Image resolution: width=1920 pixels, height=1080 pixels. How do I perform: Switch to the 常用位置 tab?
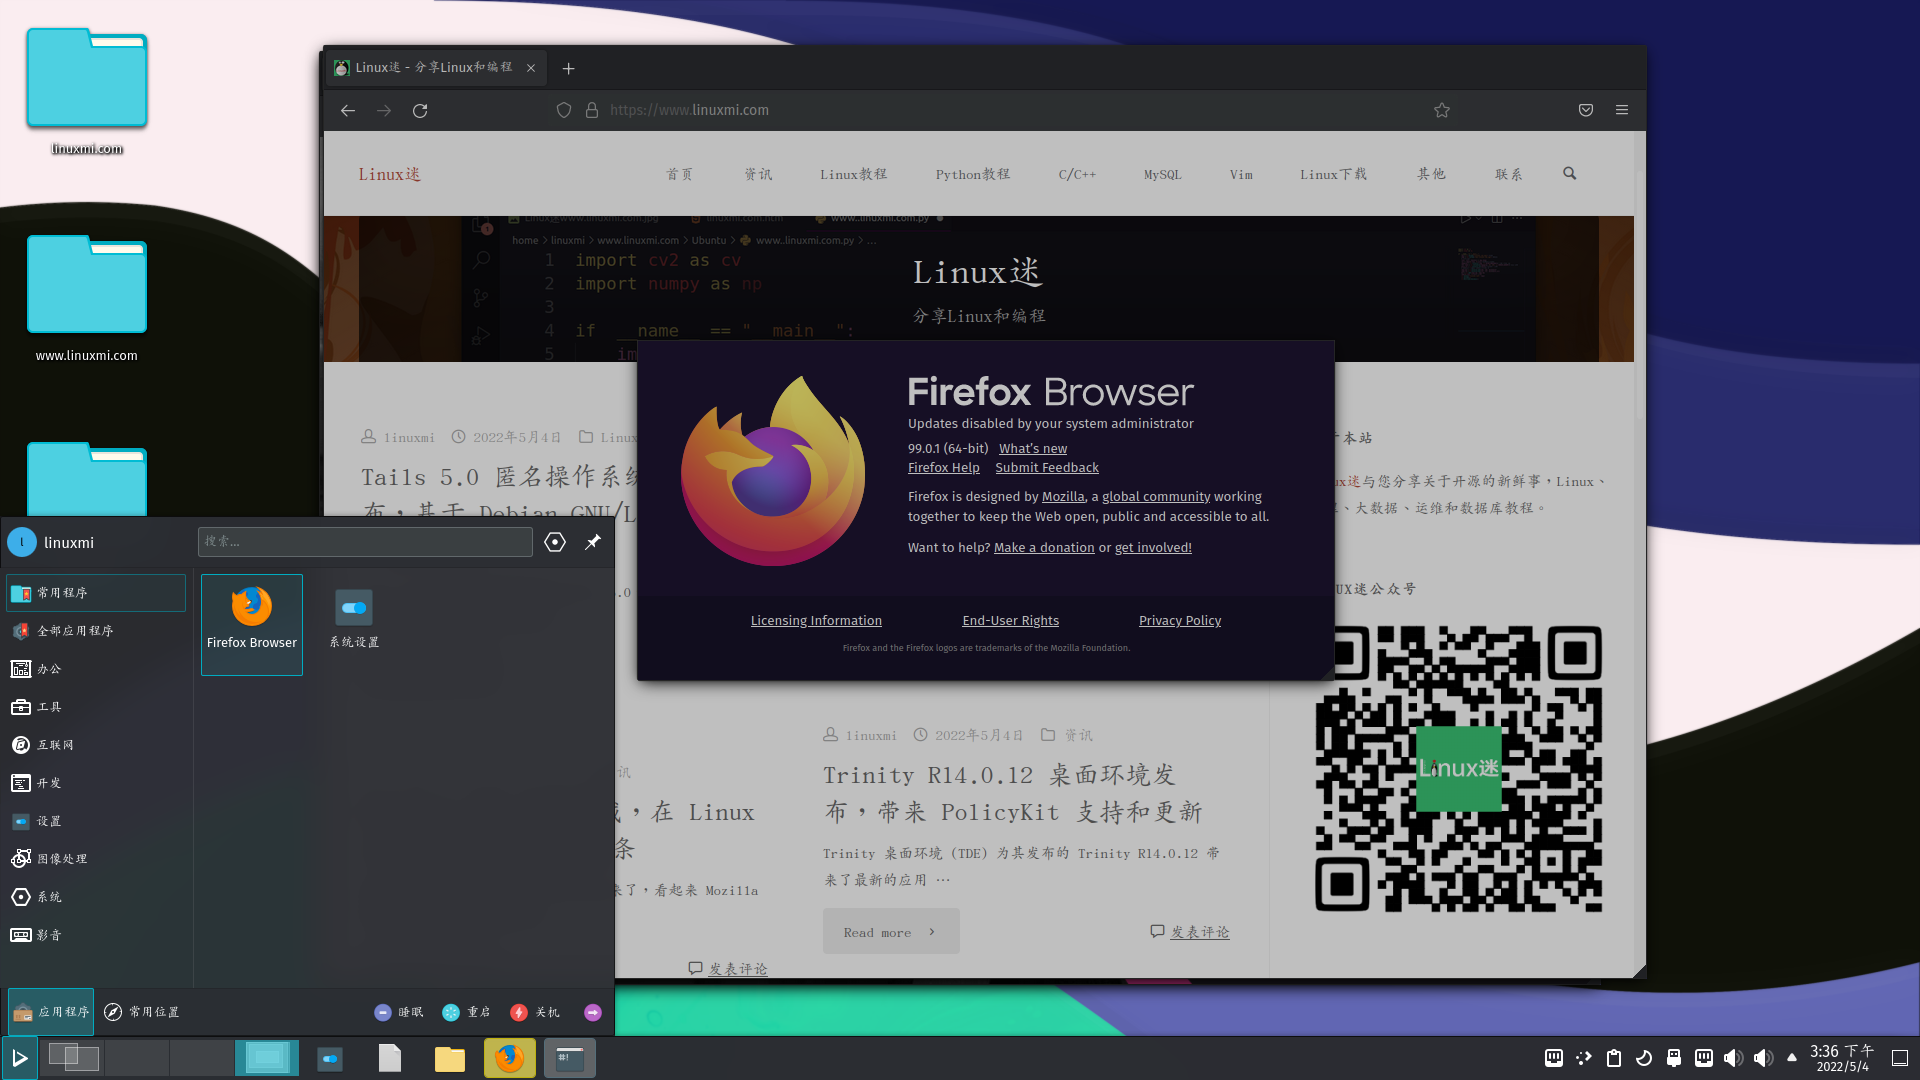pyautogui.click(x=142, y=1012)
